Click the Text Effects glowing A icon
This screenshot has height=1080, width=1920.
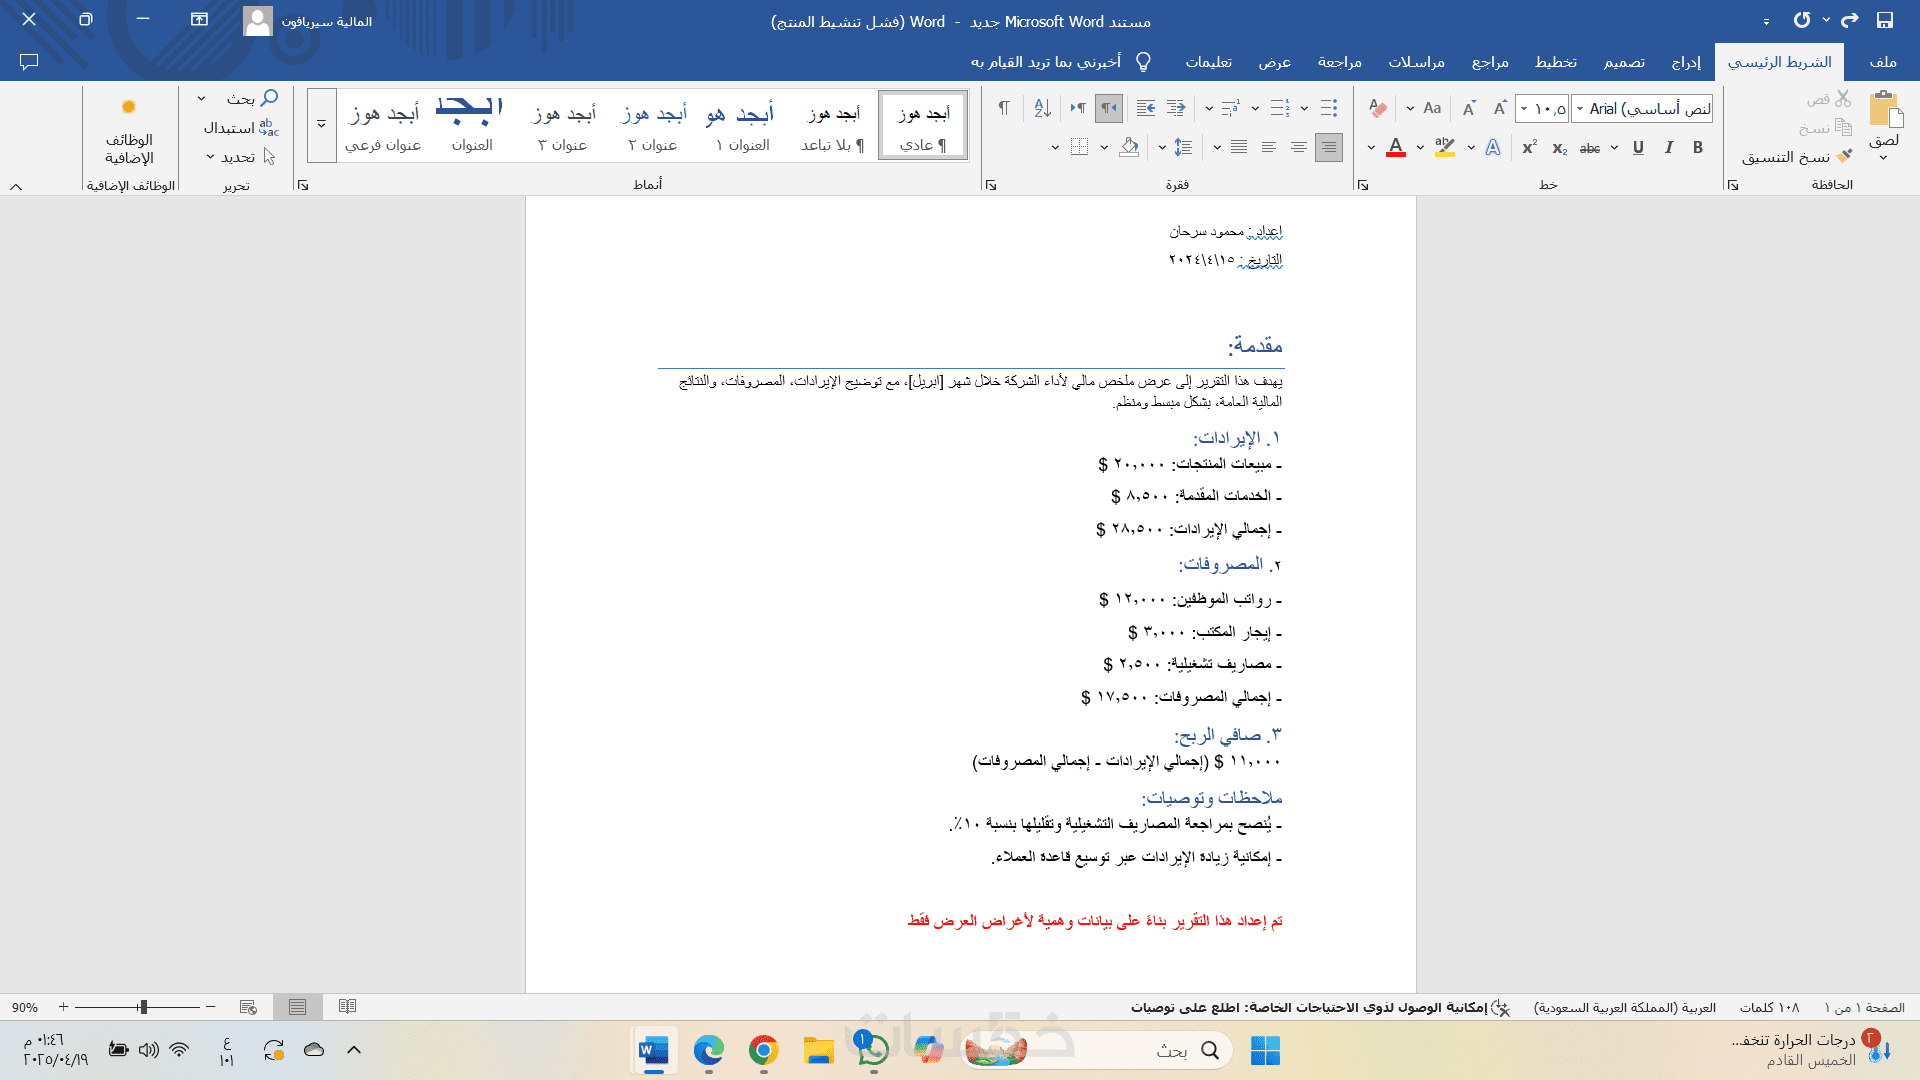[1493, 148]
